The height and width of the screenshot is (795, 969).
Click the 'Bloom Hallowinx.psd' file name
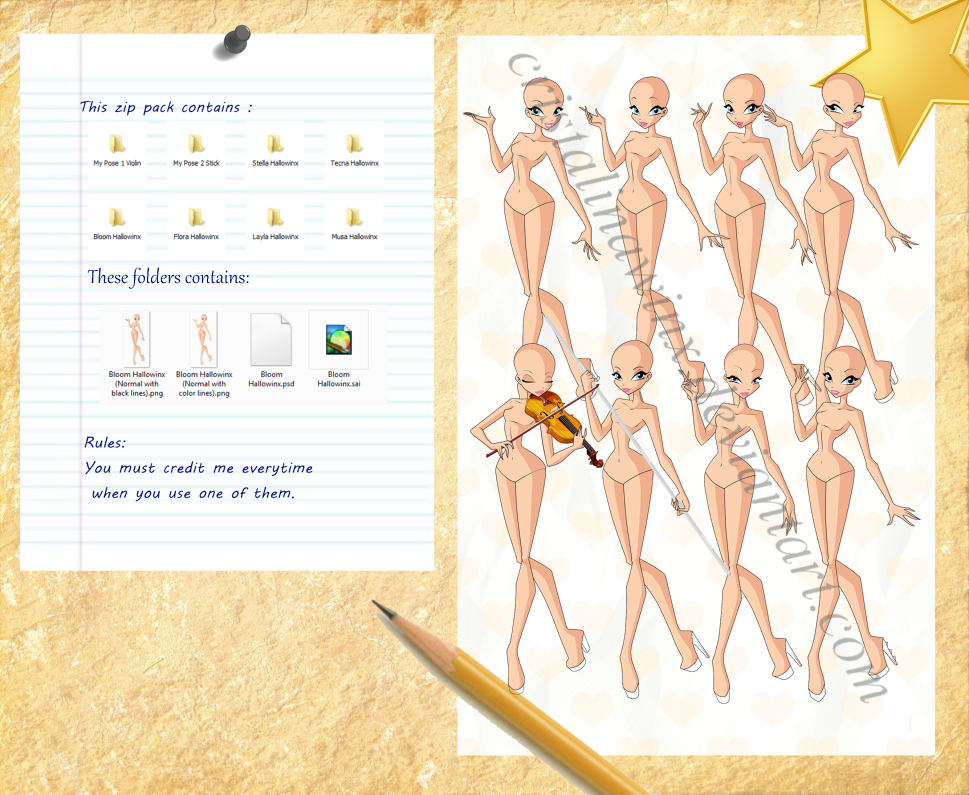tap(271, 379)
